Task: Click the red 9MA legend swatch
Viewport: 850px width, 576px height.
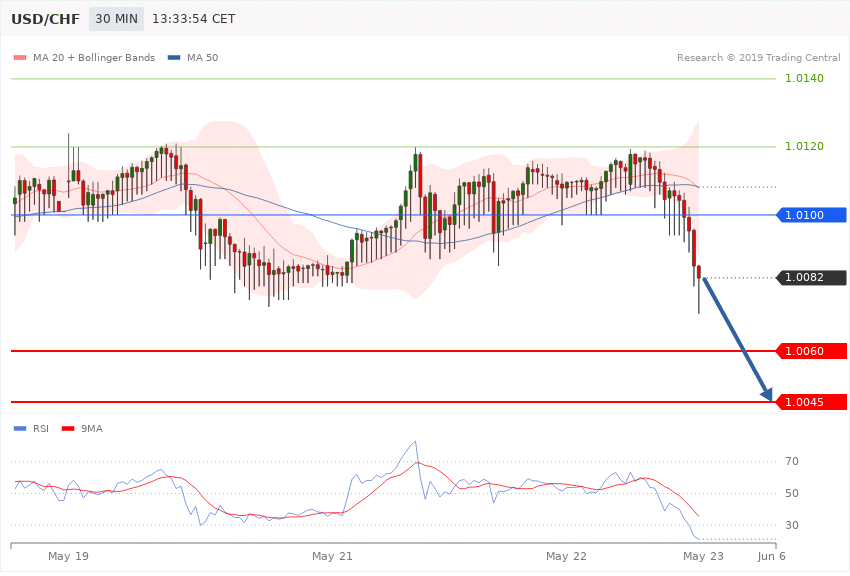Action: click(68, 429)
